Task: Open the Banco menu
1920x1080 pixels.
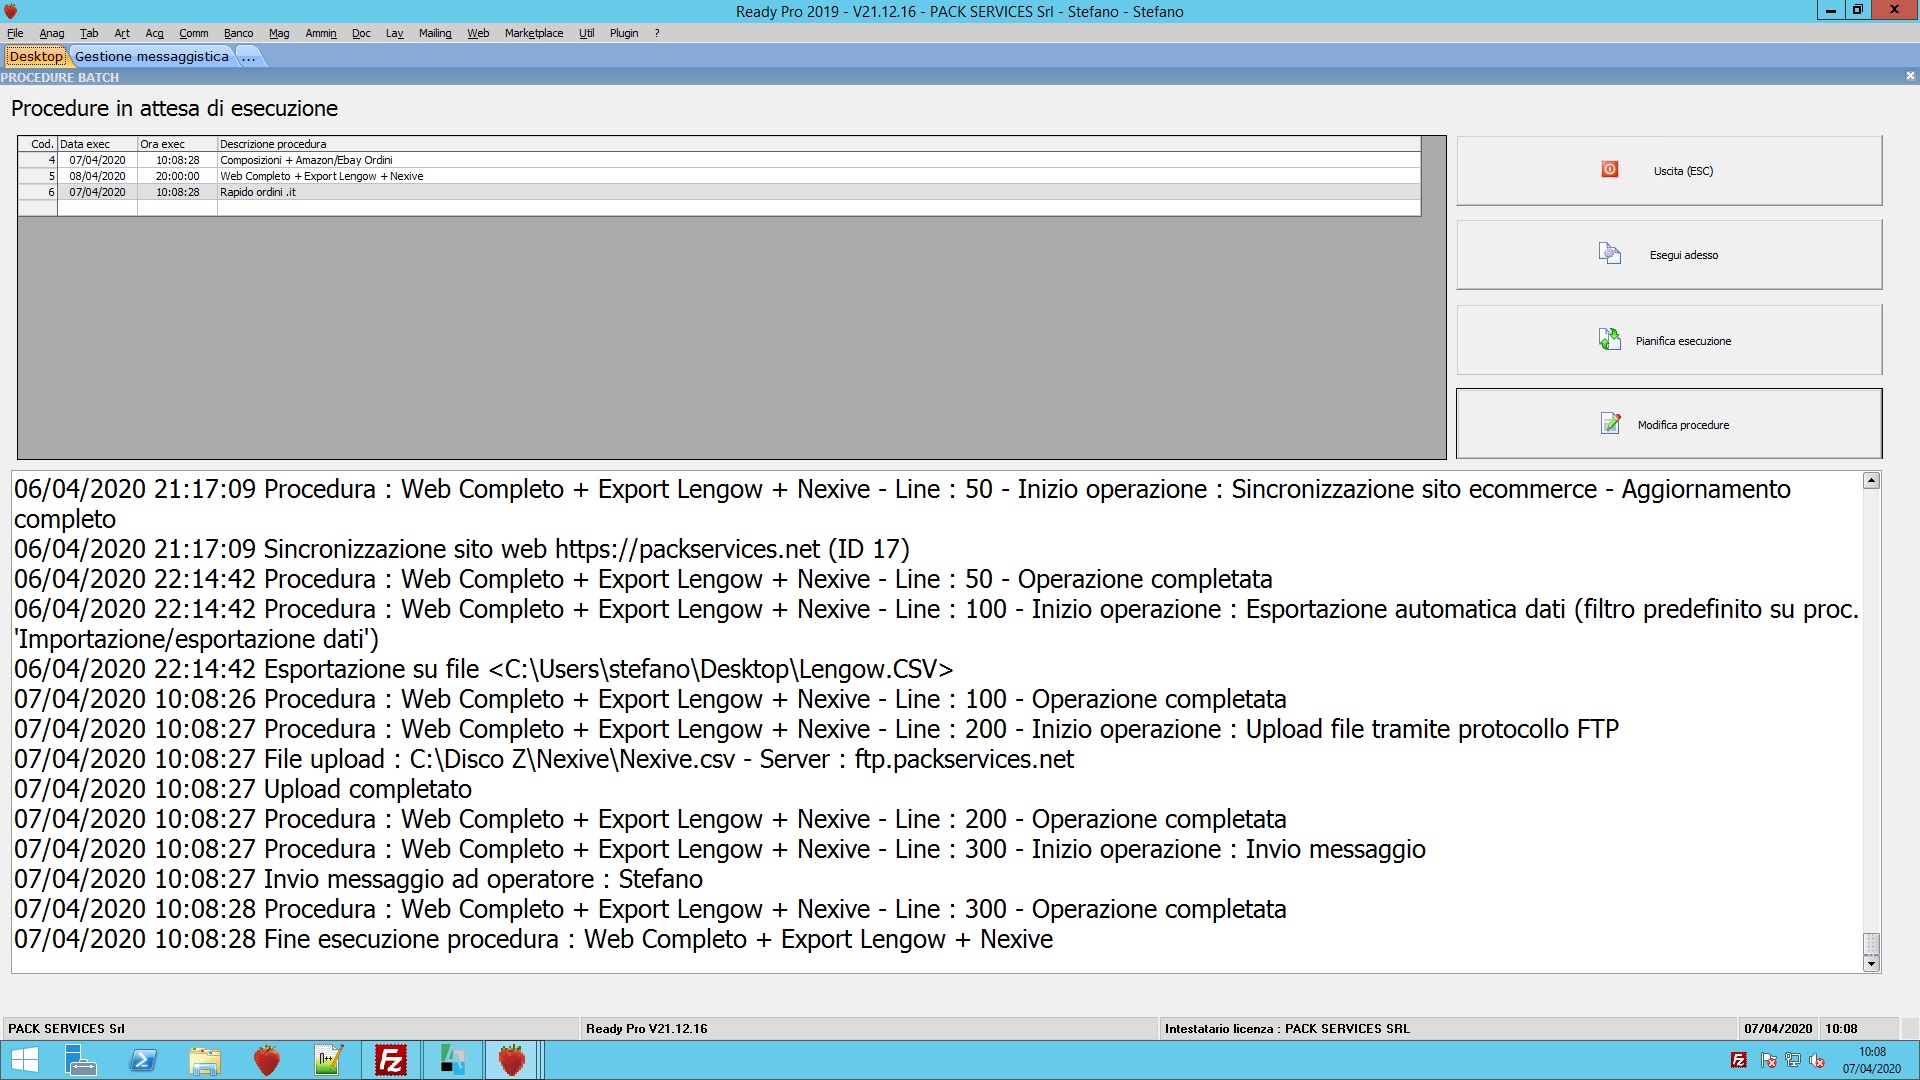Action: click(238, 33)
